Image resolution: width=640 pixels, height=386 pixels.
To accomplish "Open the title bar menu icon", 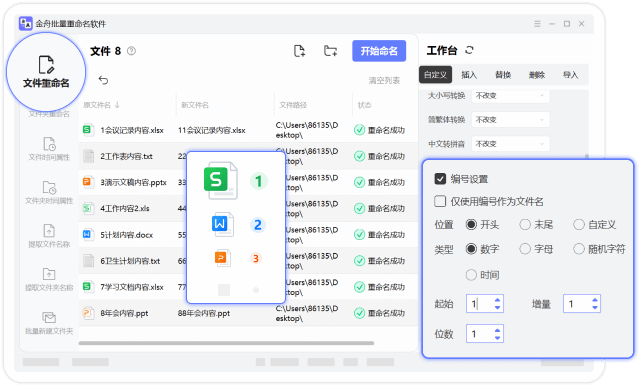I will pyautogui.click(x=537, y=24).
